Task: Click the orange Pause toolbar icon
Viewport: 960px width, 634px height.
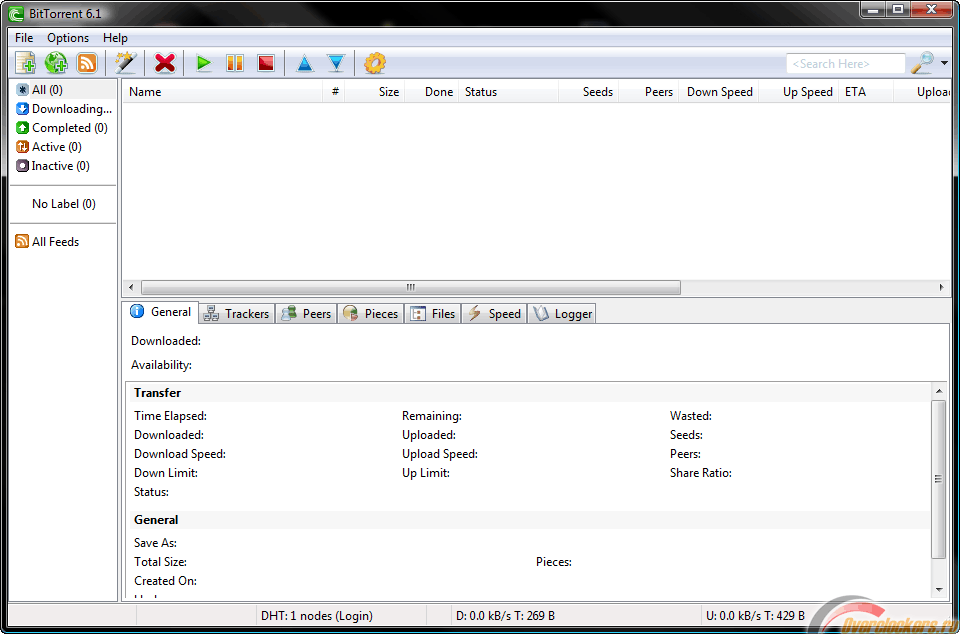Action: coord(235,63)
